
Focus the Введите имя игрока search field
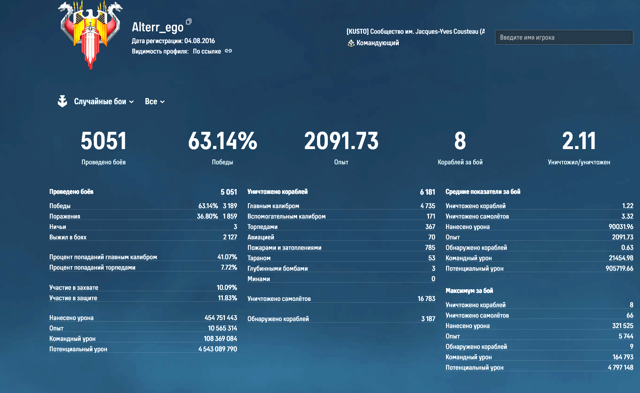(564, 38)
